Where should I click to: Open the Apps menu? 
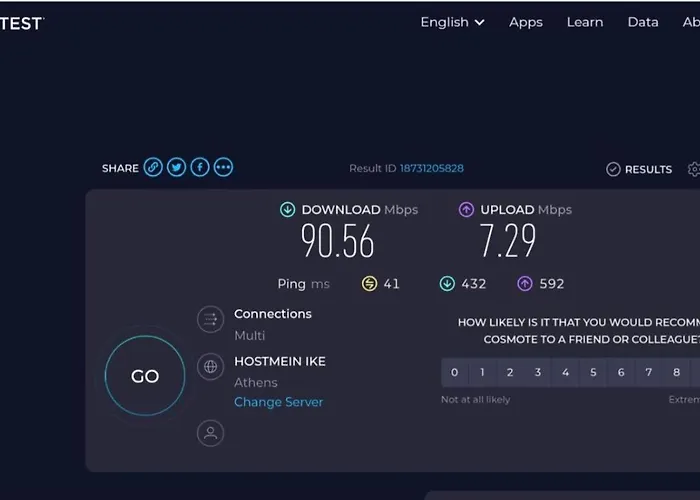pos(526,22)
